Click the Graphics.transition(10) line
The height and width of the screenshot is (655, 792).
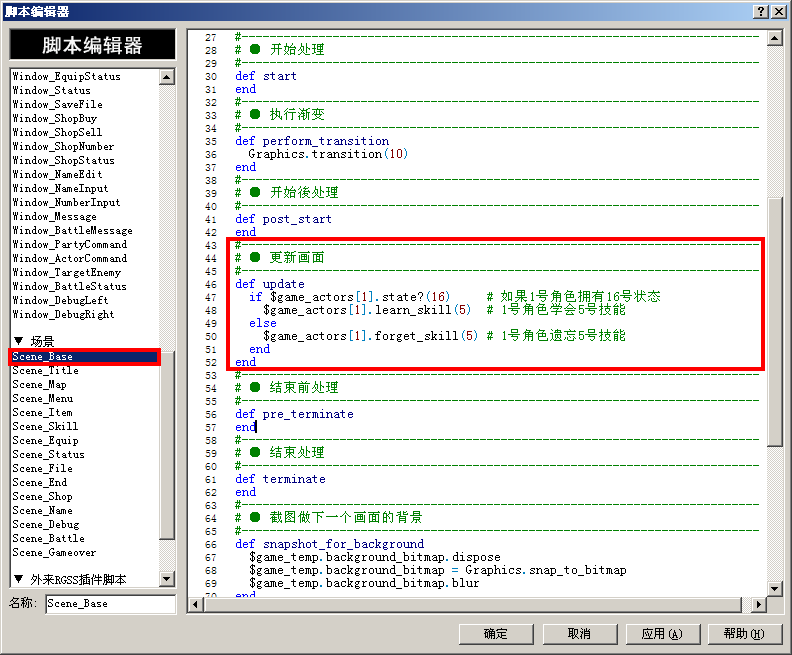click(328, 154)
